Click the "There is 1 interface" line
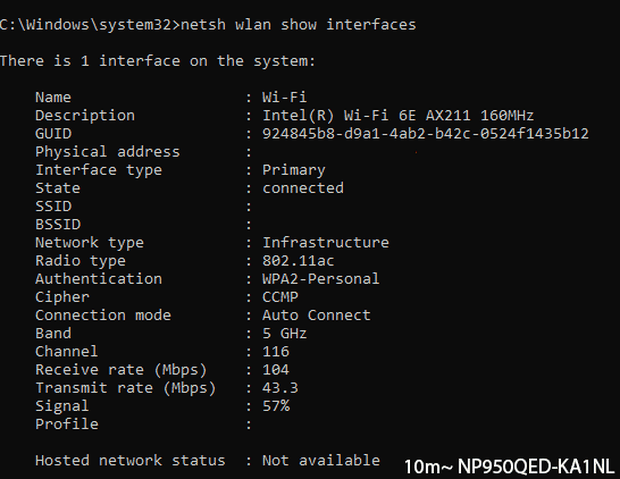Viewport: 620px width, 479px height. pos(157,61)
